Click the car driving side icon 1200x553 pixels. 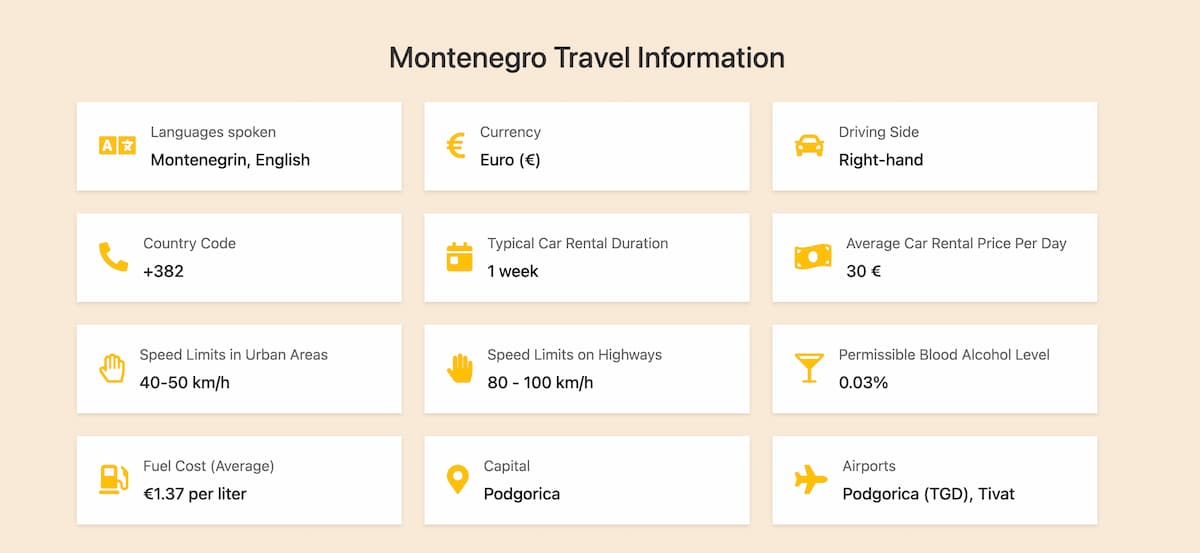coord(809,146)
